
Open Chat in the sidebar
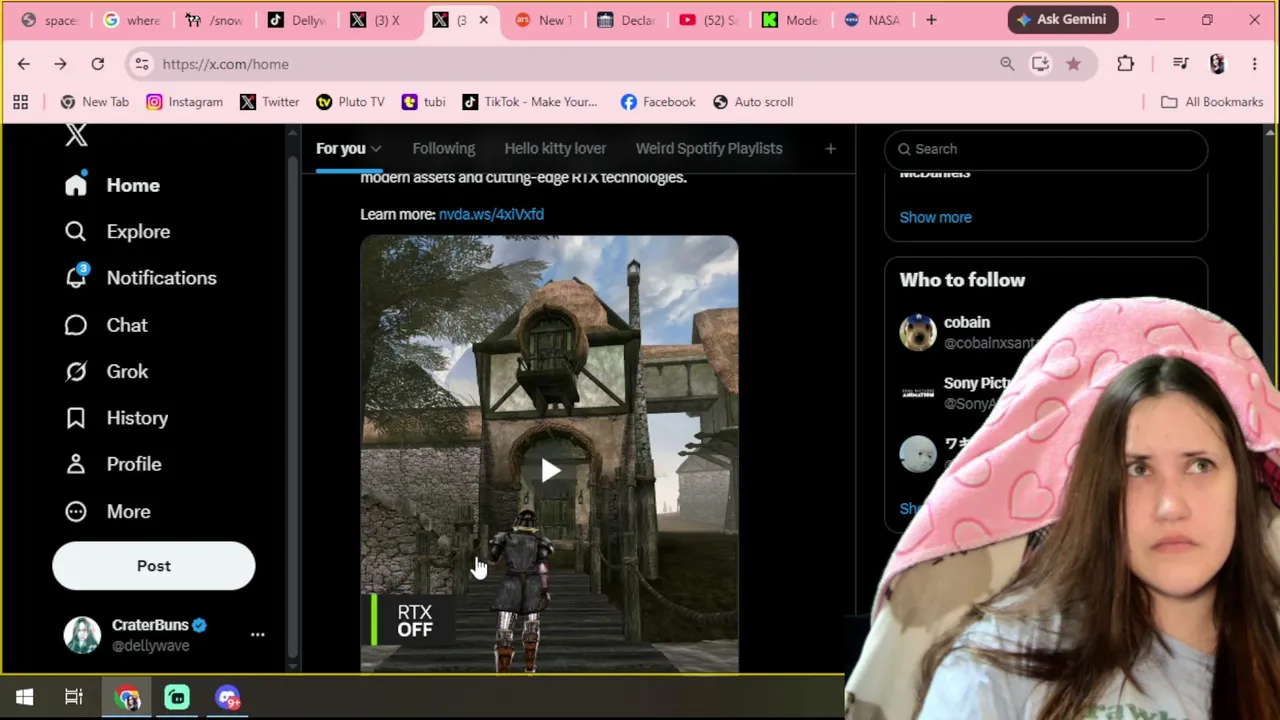(106, 325)
